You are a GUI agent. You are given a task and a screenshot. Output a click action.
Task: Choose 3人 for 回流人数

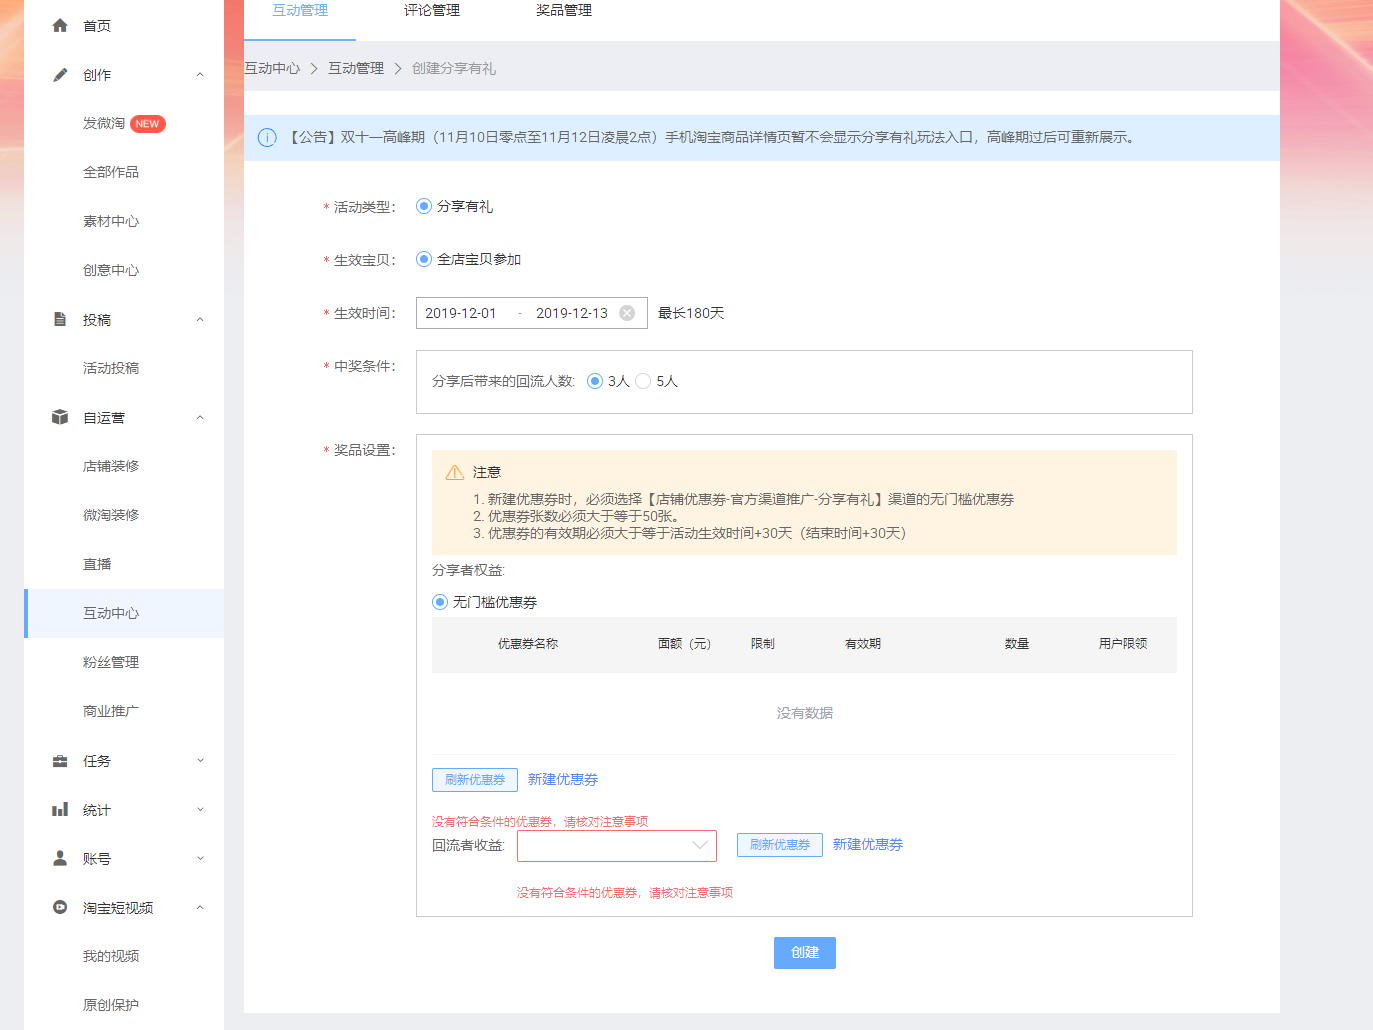pos(595,381)
